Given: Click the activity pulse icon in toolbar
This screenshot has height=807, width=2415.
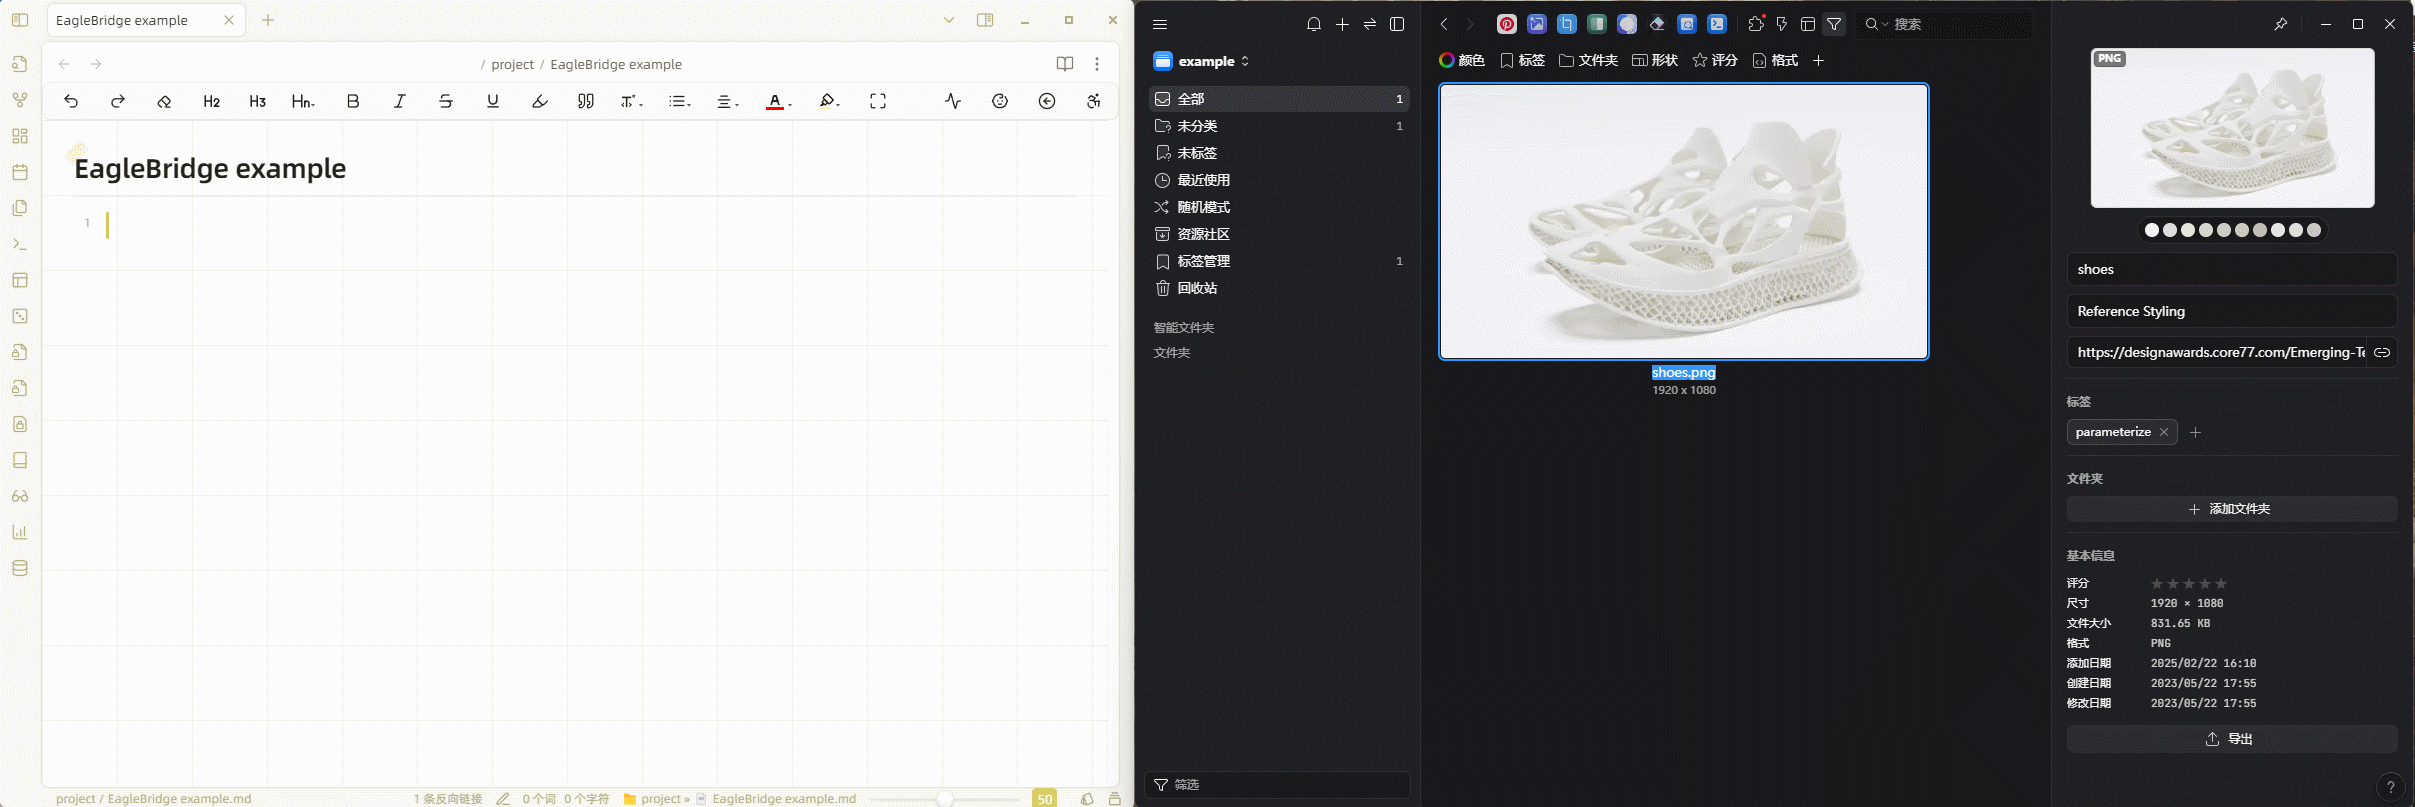Looking at the screenshot, I should click(953, 101).
